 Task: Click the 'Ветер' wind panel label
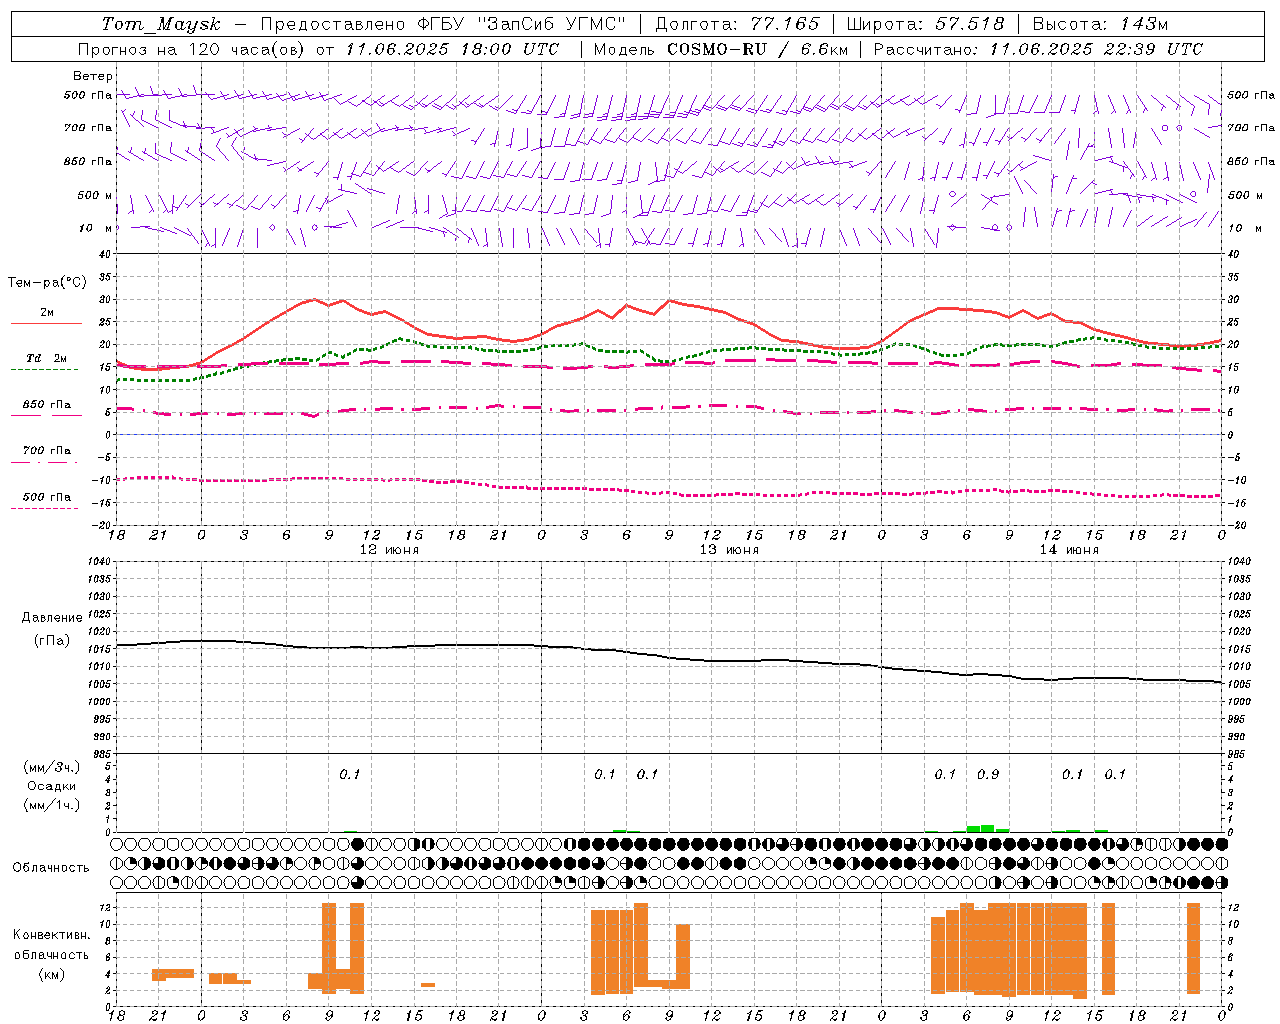coord(93,76)
